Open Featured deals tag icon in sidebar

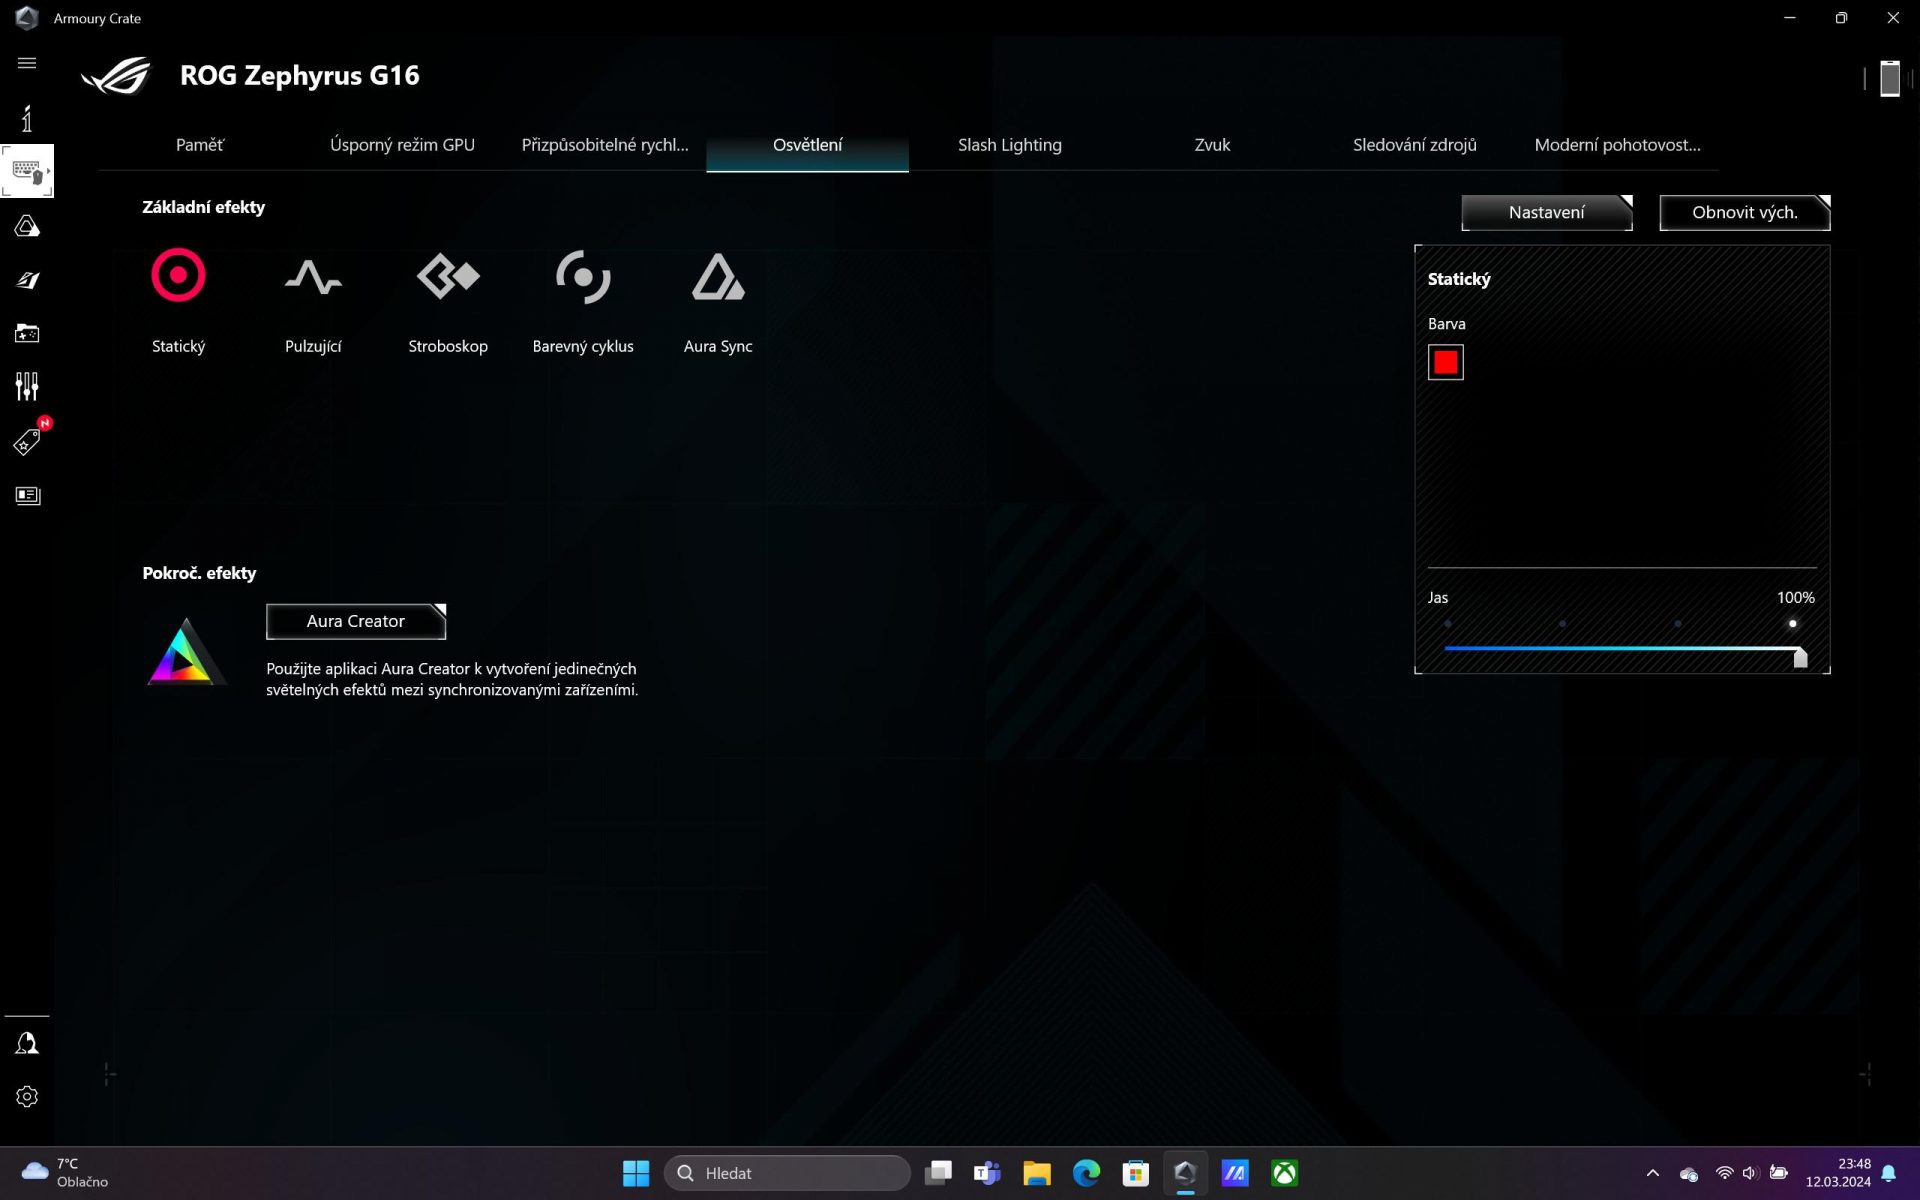(x=27, y=441)
